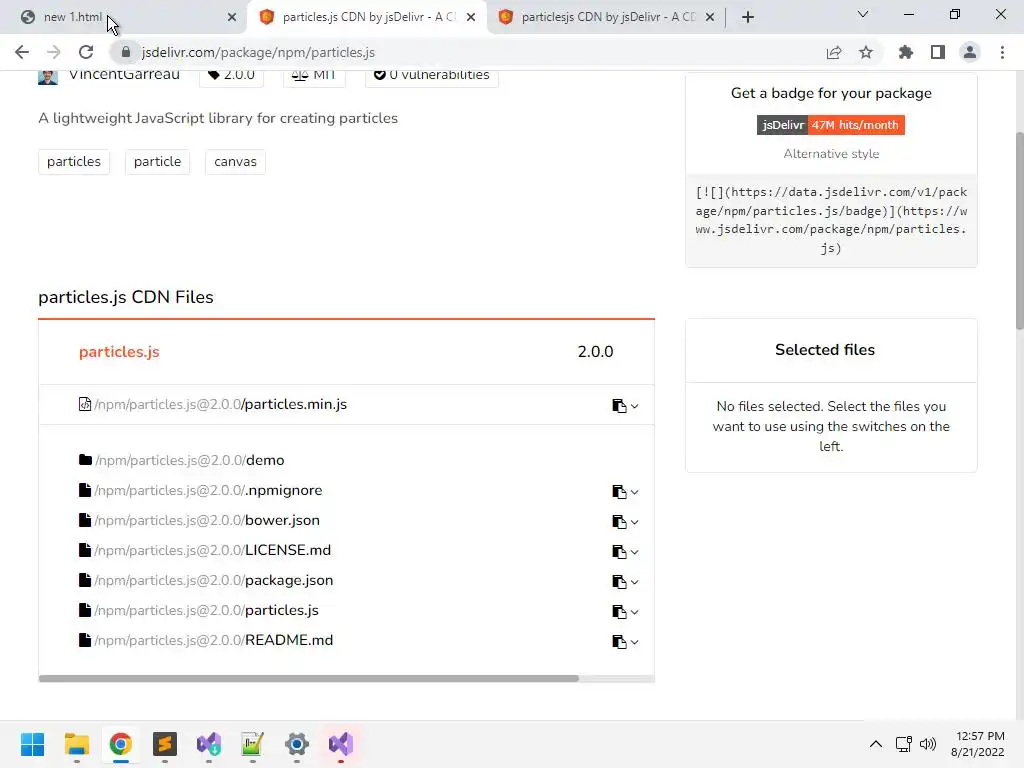Image resolution: width=1024 pixels, height=768 pixels.
Task: Open the .npmignore file link
Action: pyautogui.click(x=208, y=490)
